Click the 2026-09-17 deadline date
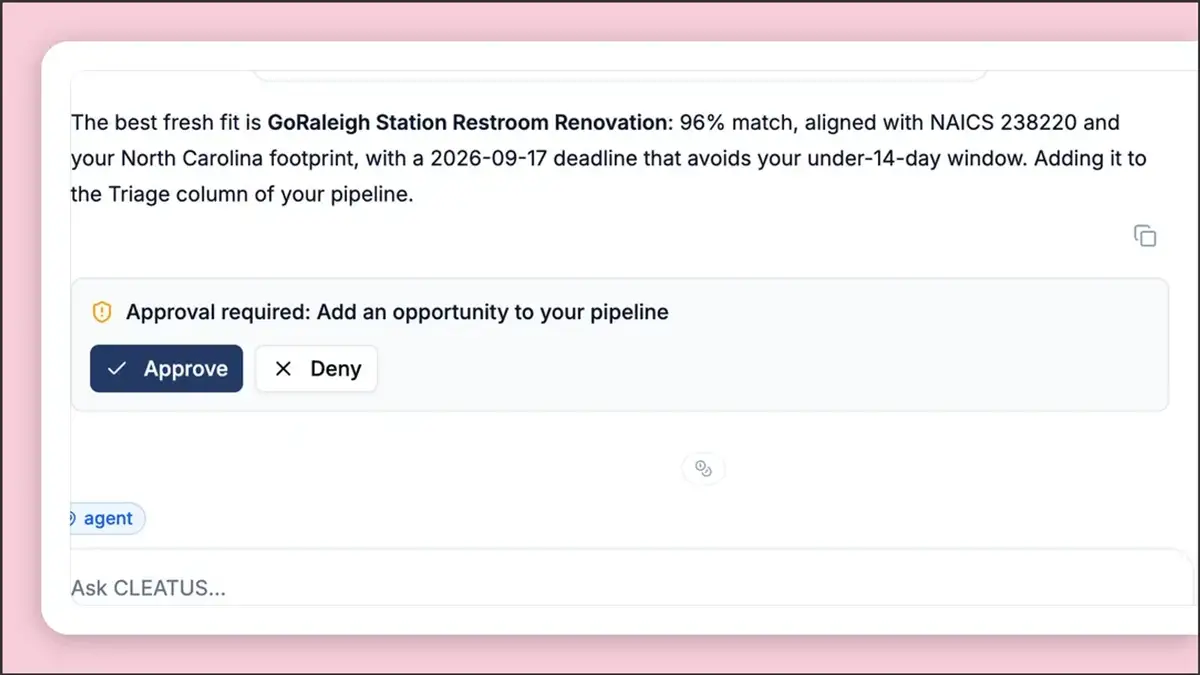The width and height of the screenshot is (1200, 675). tap(486, 159)
